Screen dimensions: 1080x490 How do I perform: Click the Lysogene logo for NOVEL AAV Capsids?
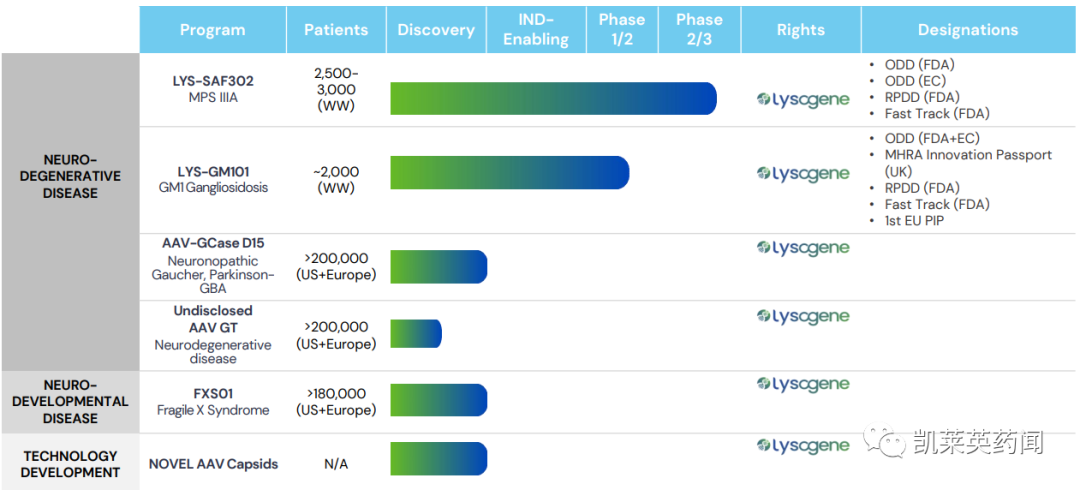click(x=803, y=446)
